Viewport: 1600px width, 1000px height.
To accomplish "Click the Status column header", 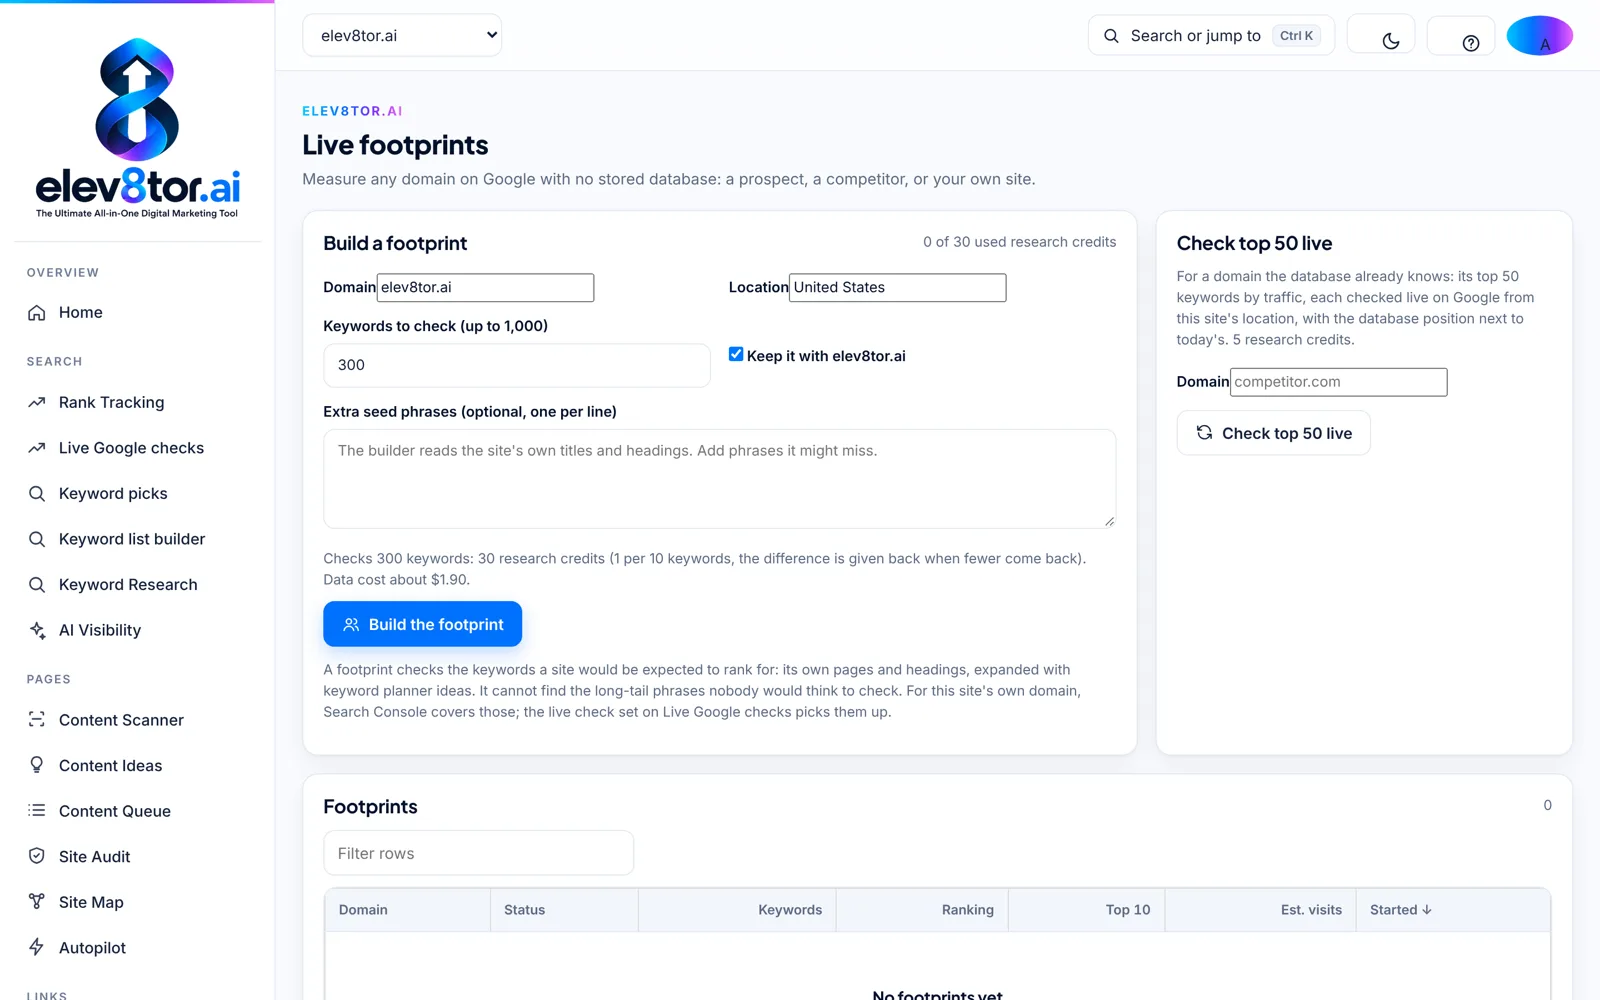I will [565, 910].
